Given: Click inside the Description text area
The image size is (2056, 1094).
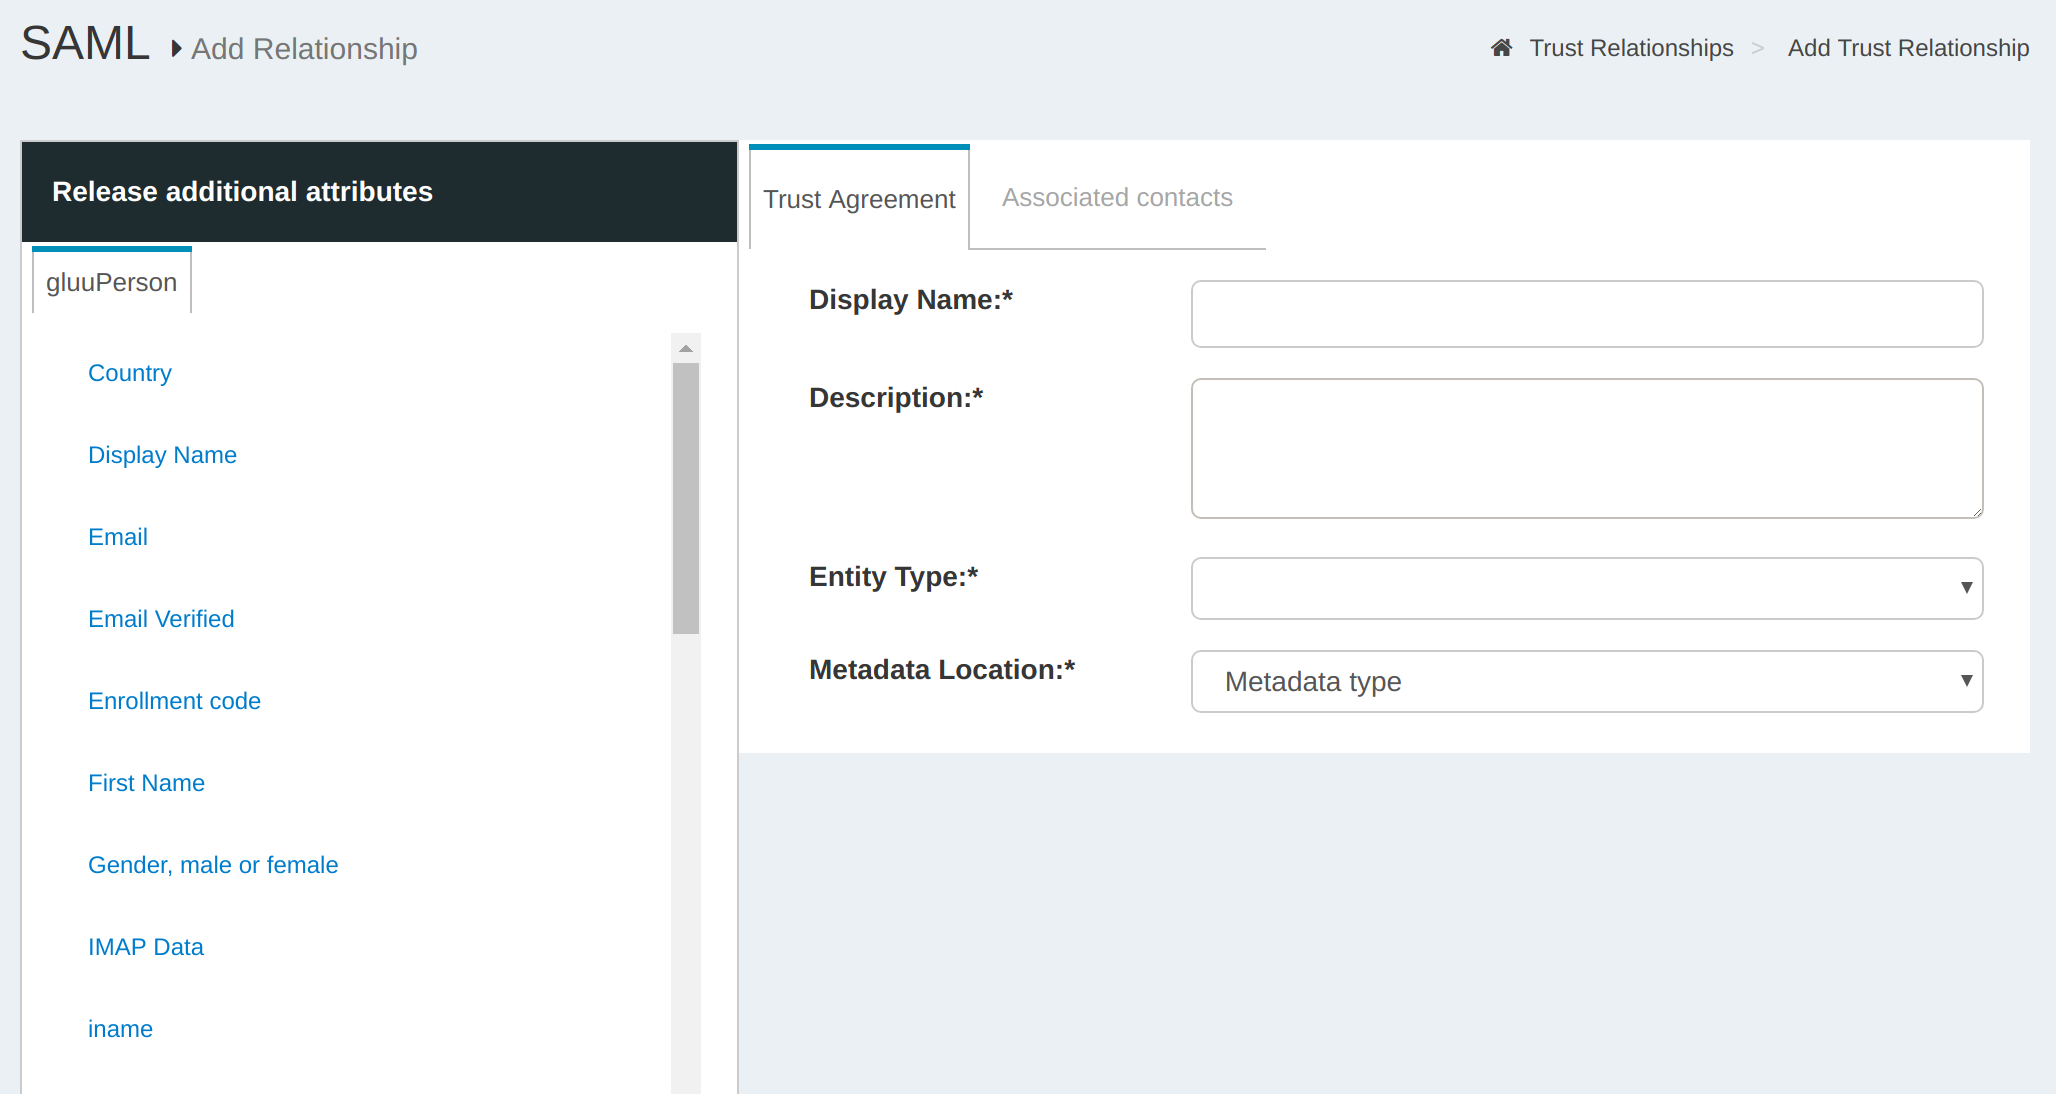Looking at the screenshot, I should 1586,448.
